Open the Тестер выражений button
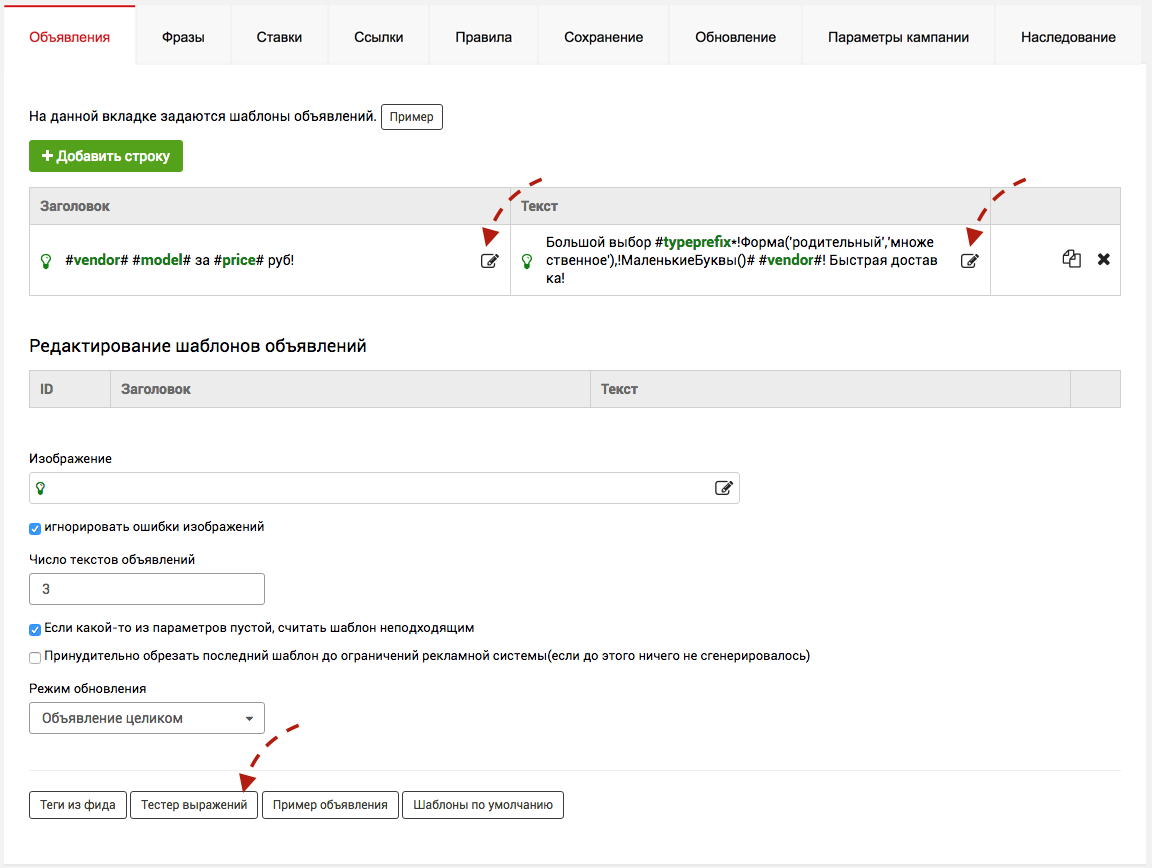Screen dimensions: 1152x868 point(194,805)
